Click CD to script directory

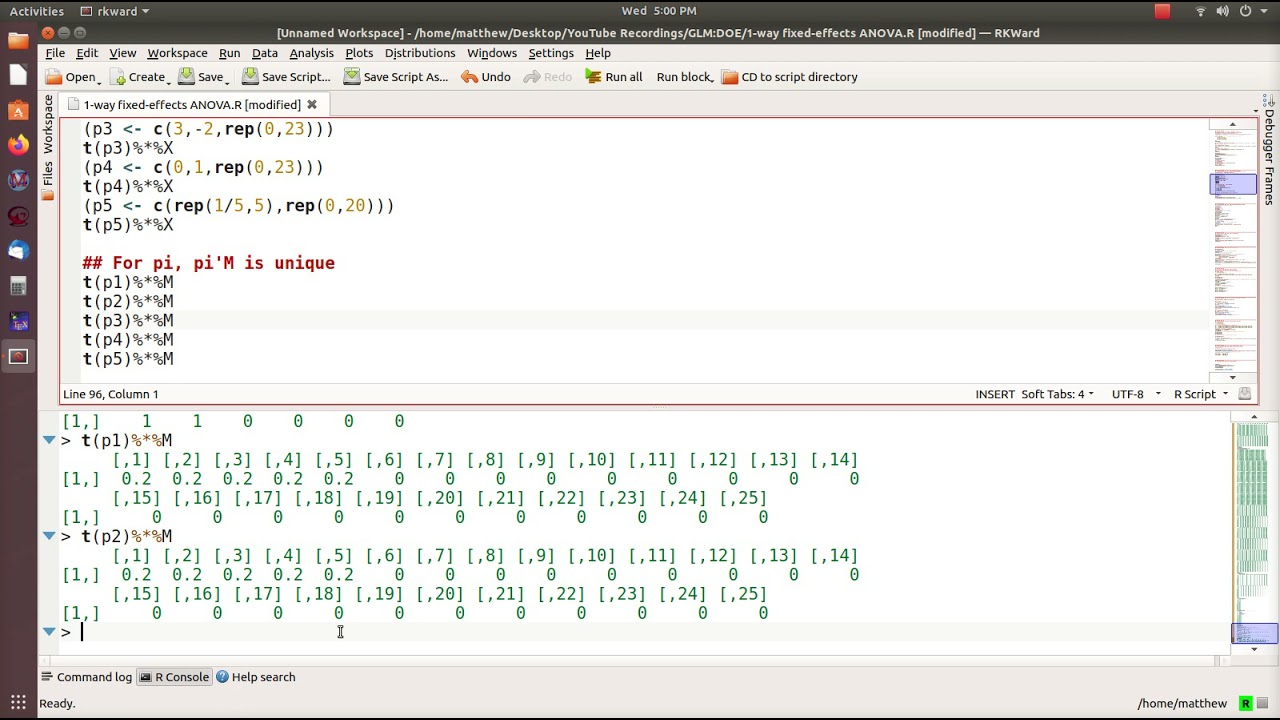click(790, 77)
